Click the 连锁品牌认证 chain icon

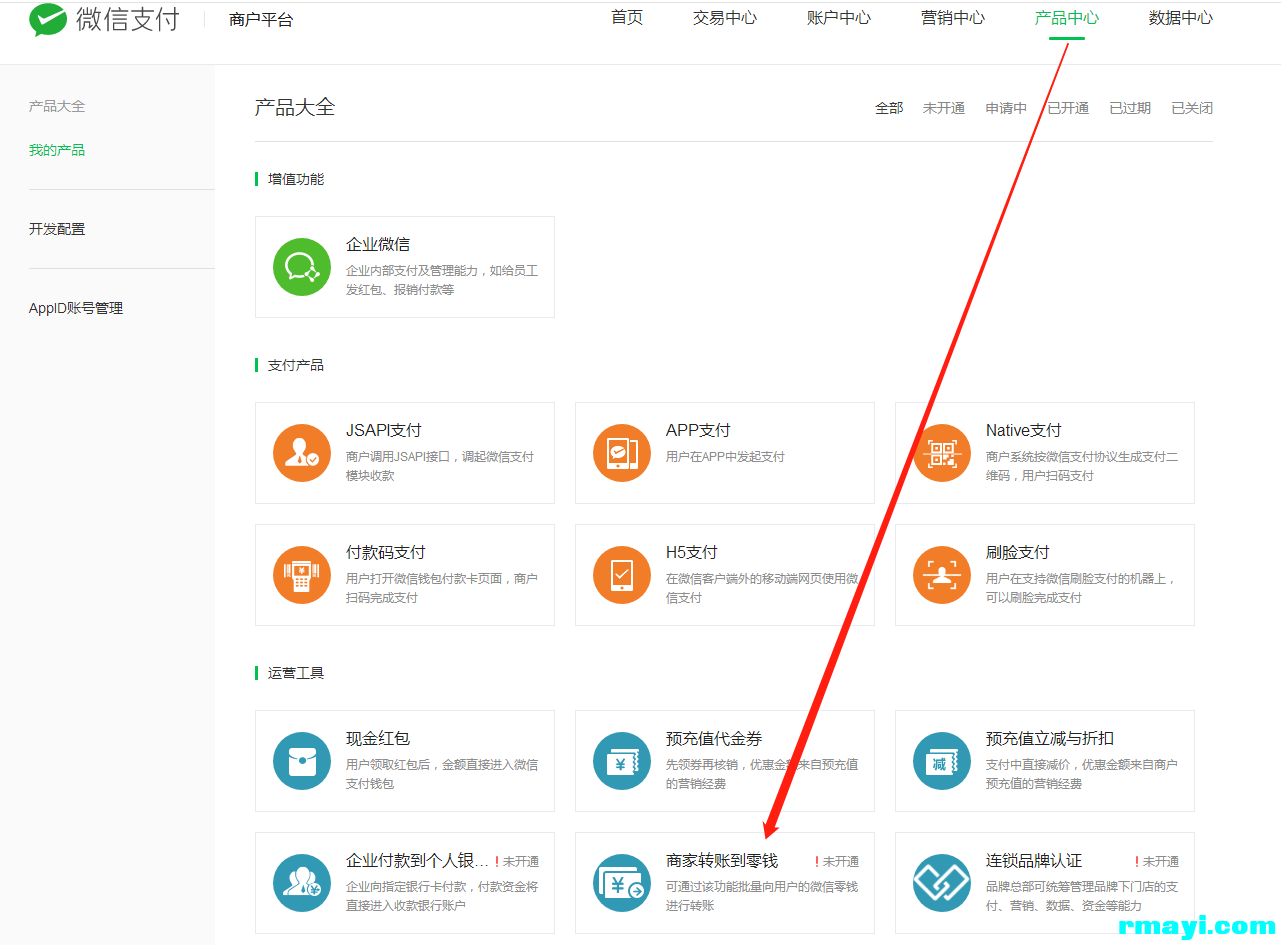click(942, 883)
